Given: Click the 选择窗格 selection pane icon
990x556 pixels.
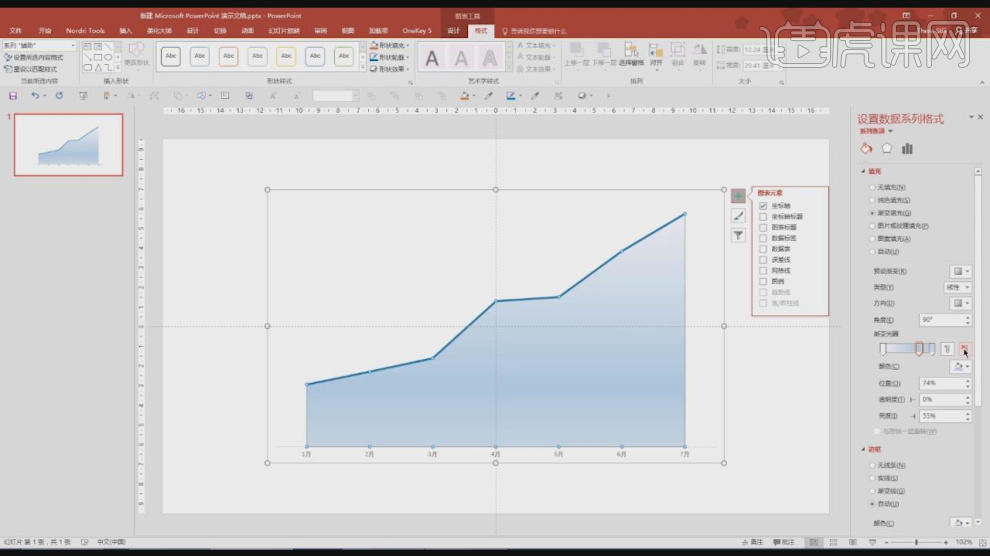Looking at the screenshot, I should pyautogui.click(x=631, y=54).
